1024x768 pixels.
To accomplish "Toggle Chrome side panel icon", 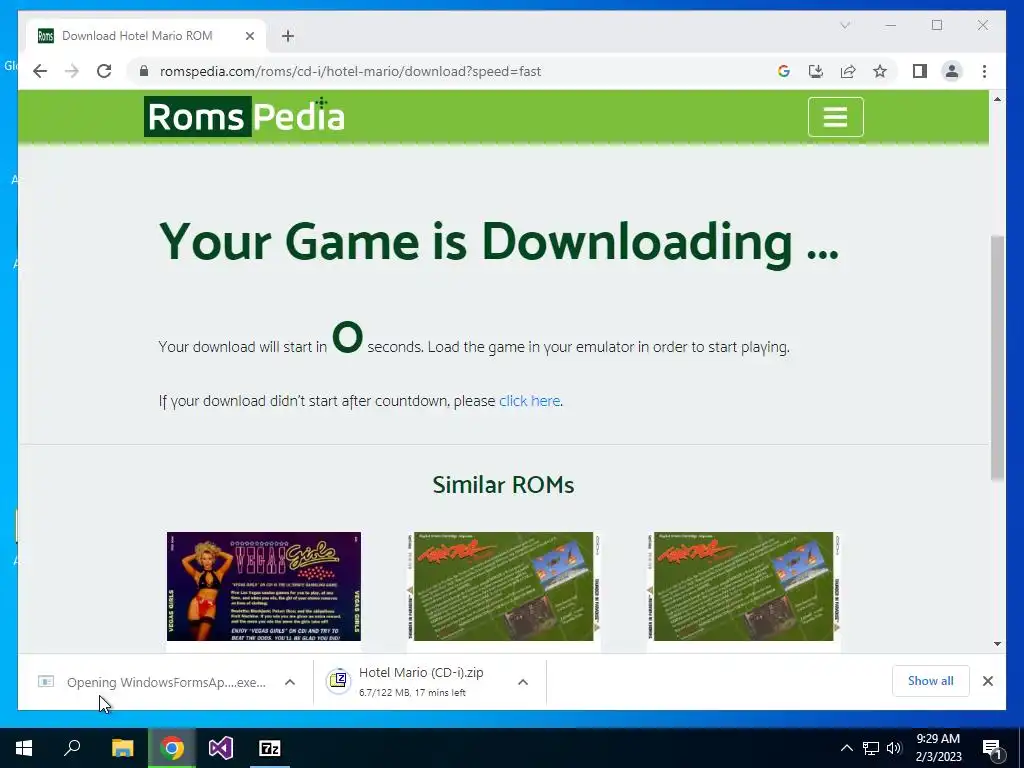I will coord(920,71).
